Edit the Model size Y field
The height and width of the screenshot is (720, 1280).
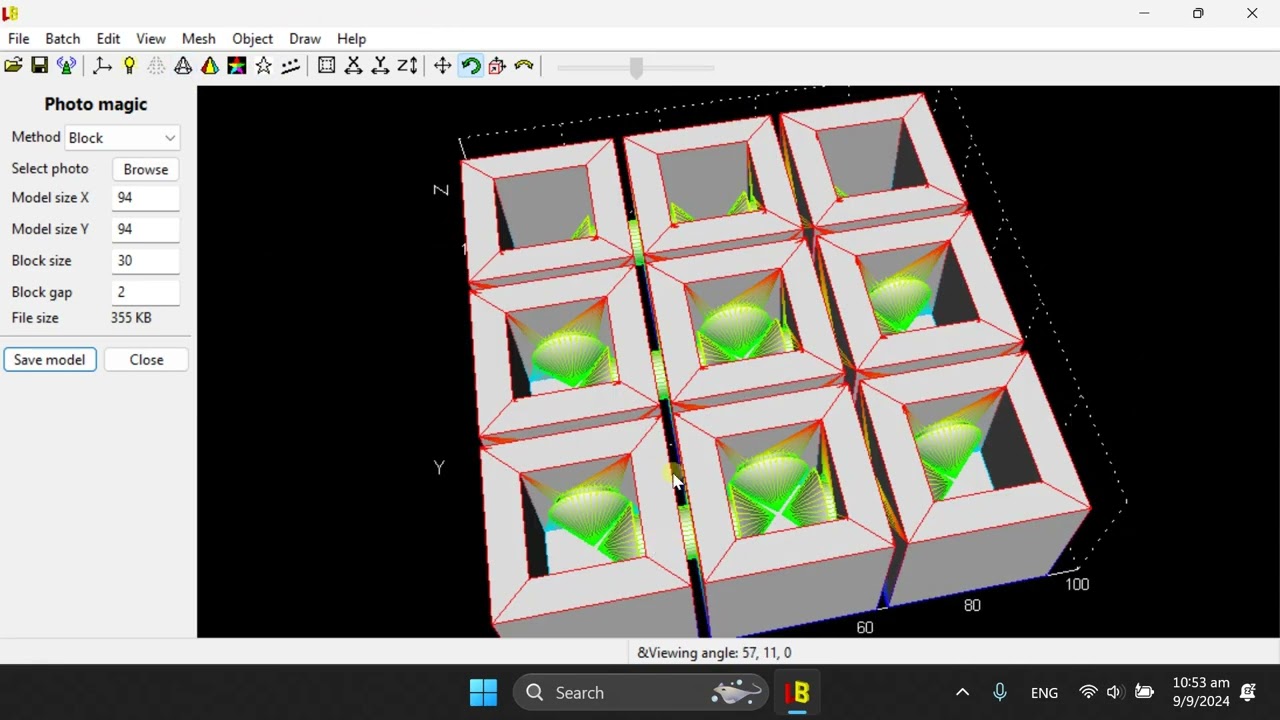(x=146, y=229)
